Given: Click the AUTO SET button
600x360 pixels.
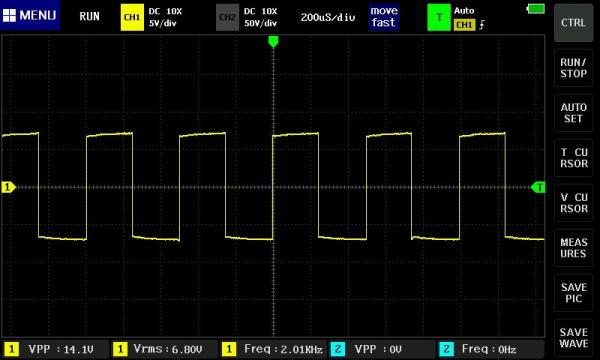Looking at the screenshot, I should coord(573,113).
